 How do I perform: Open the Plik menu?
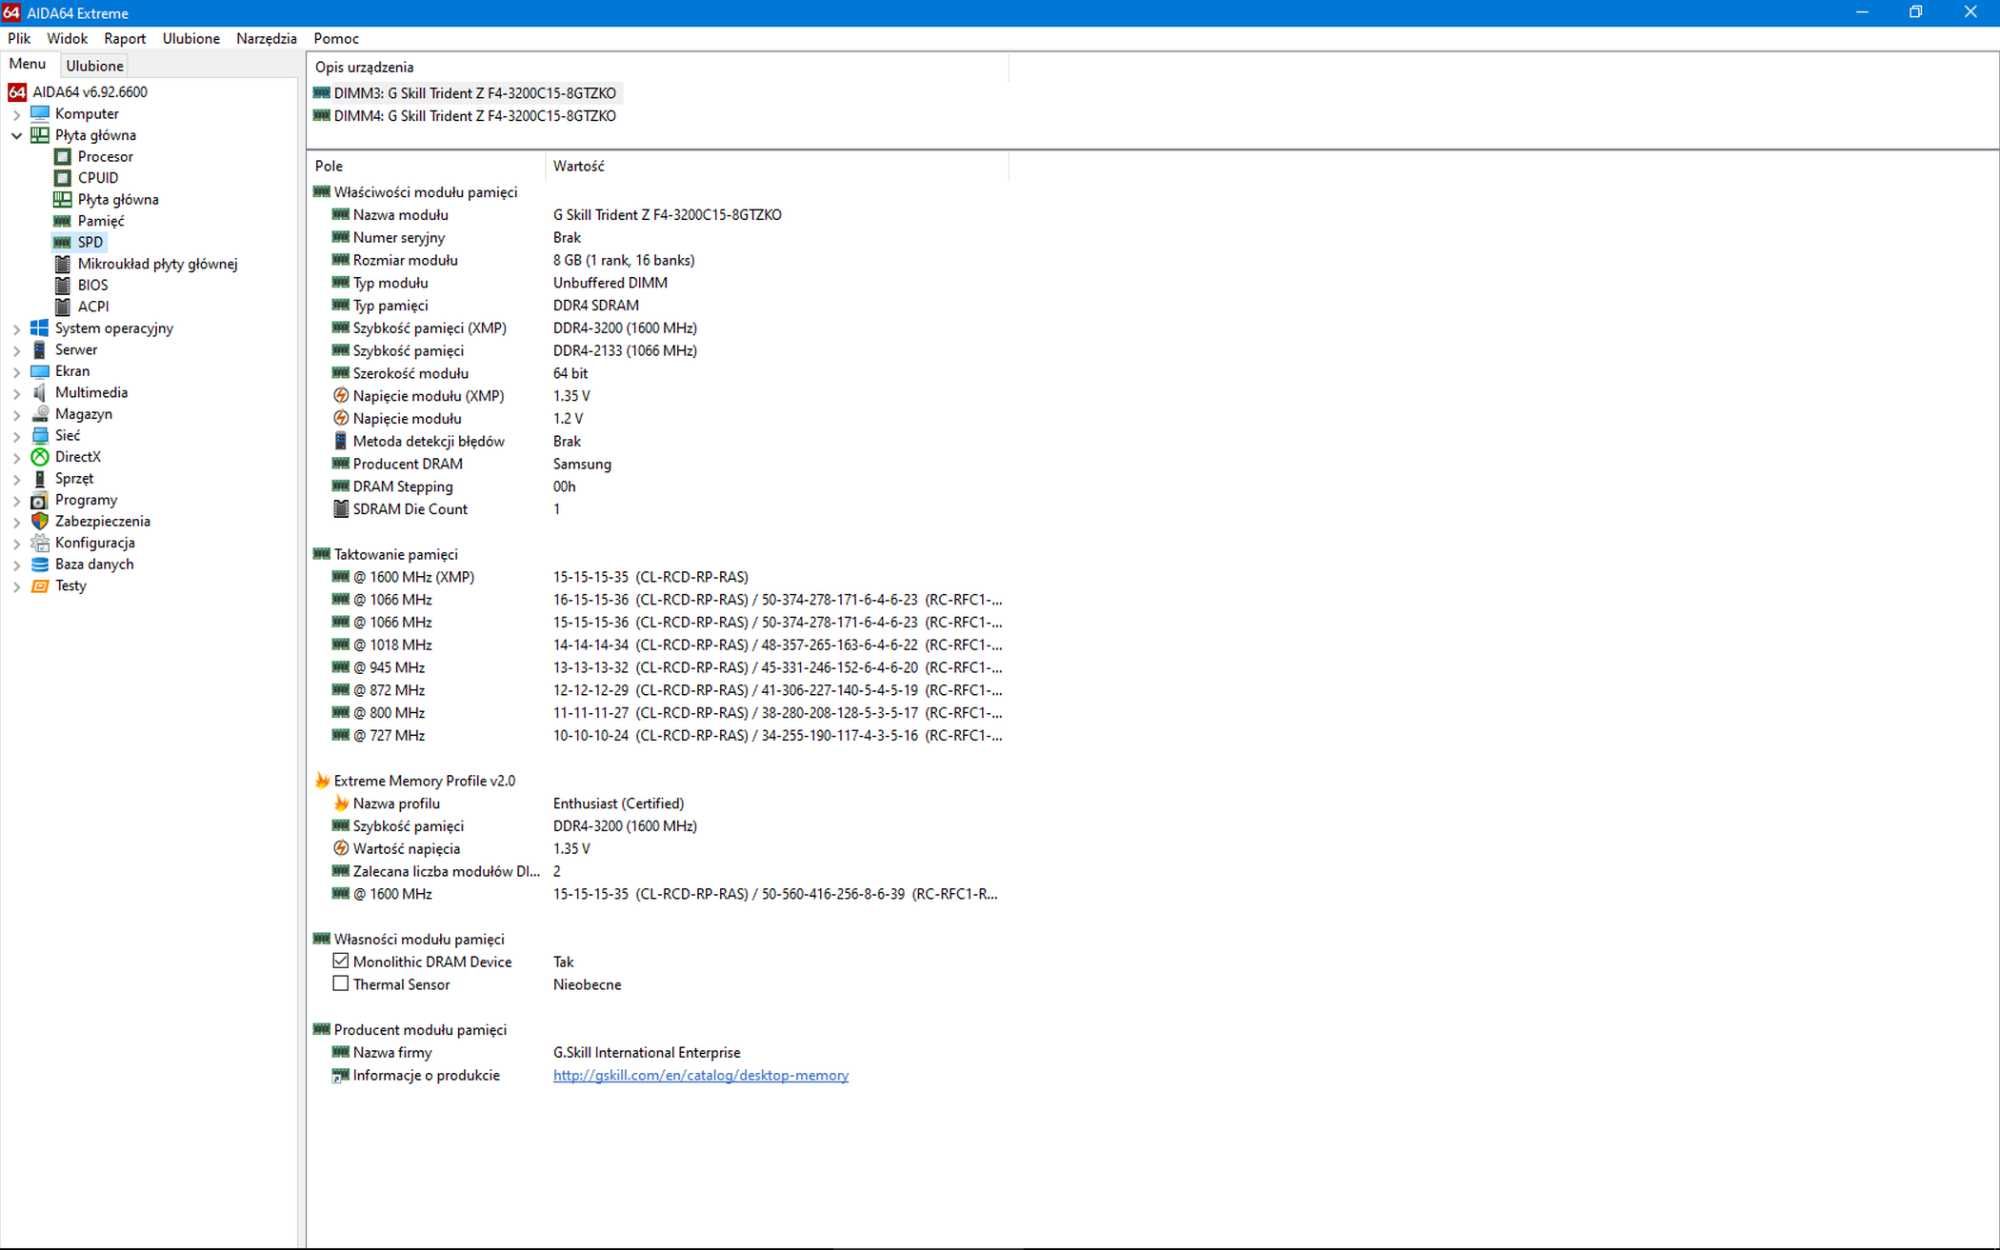[19, 38]
